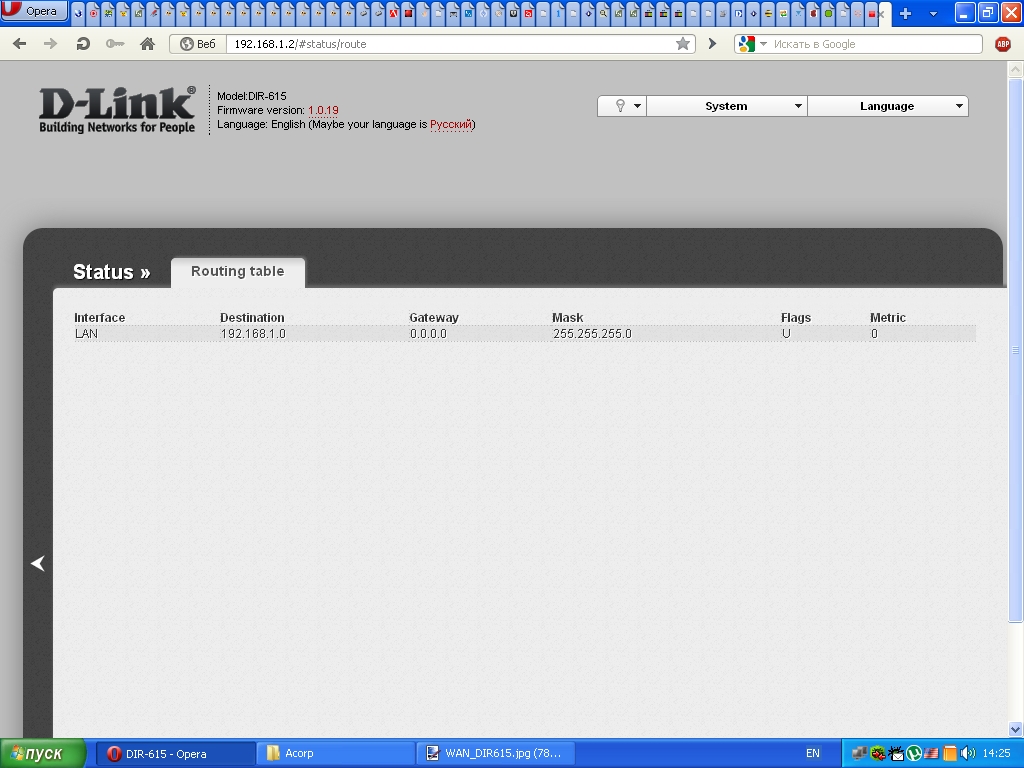
Task: Open the Windows Start (пуск) button
Action: coord(42,754)
